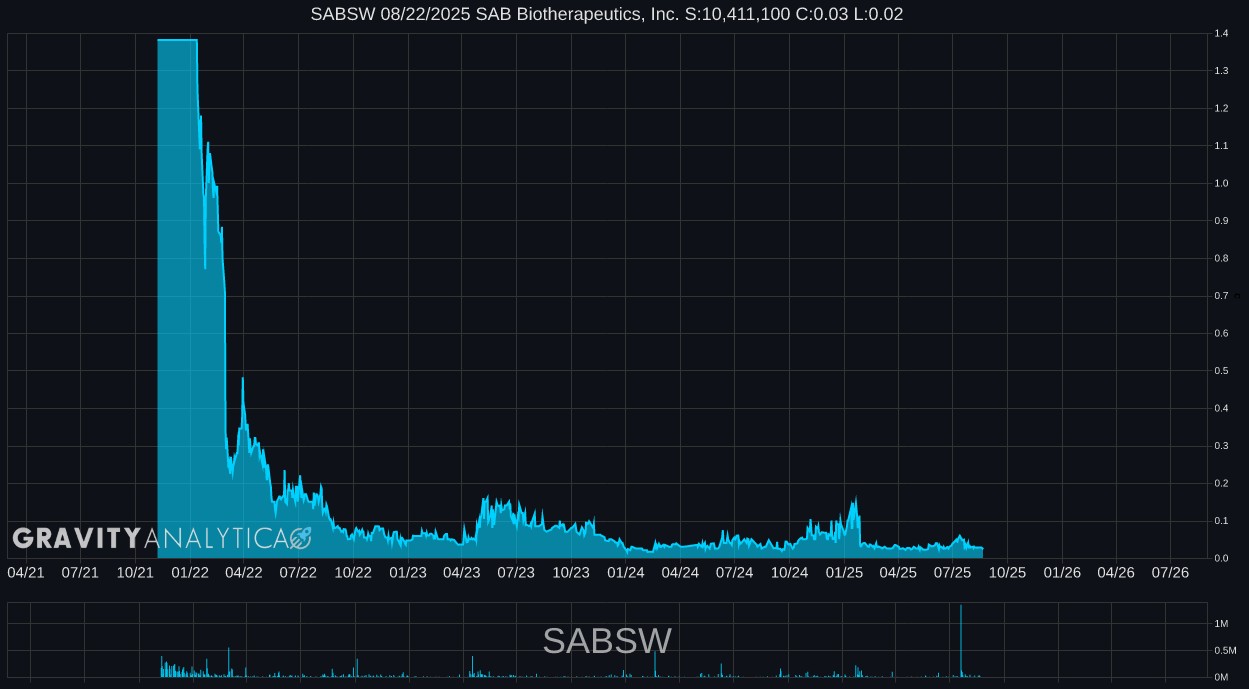Click the 07/22 date label on x-axis

coord(298,572)
